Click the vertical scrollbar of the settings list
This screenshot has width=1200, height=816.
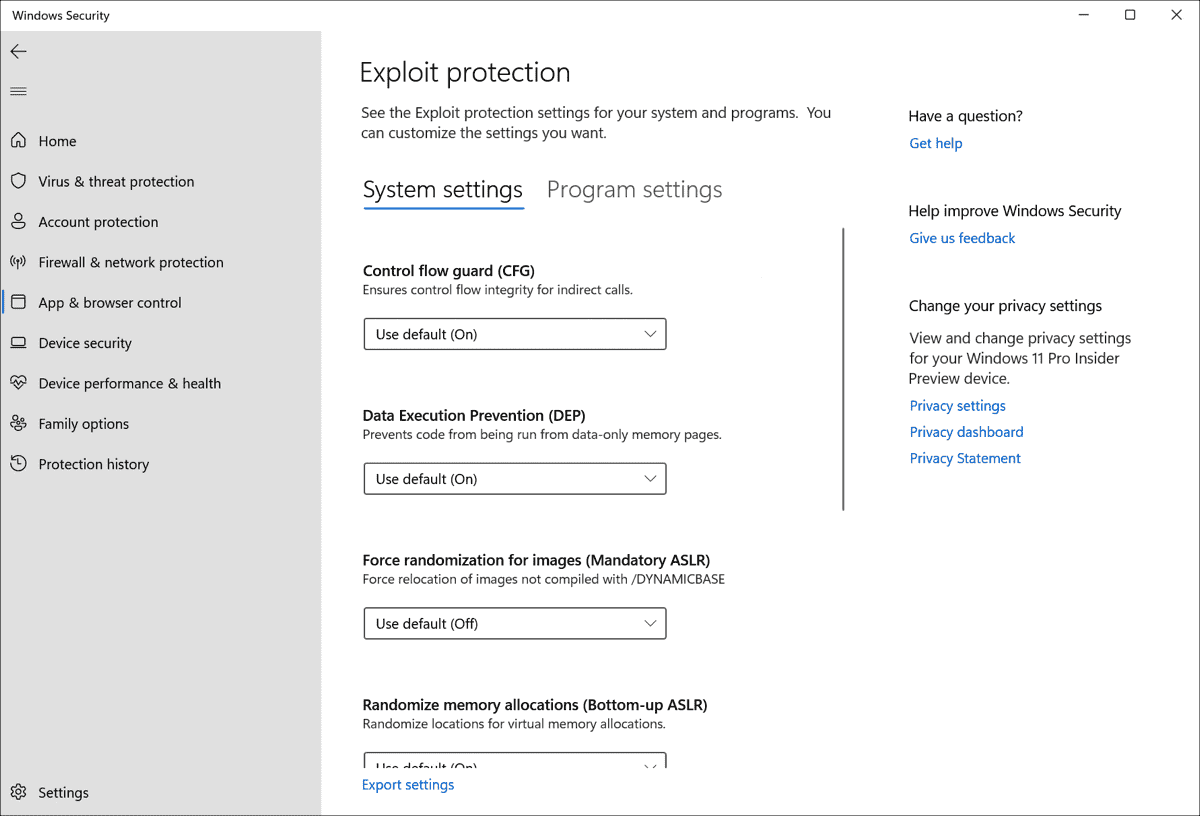pyautogui.click(x=844, y=369)
